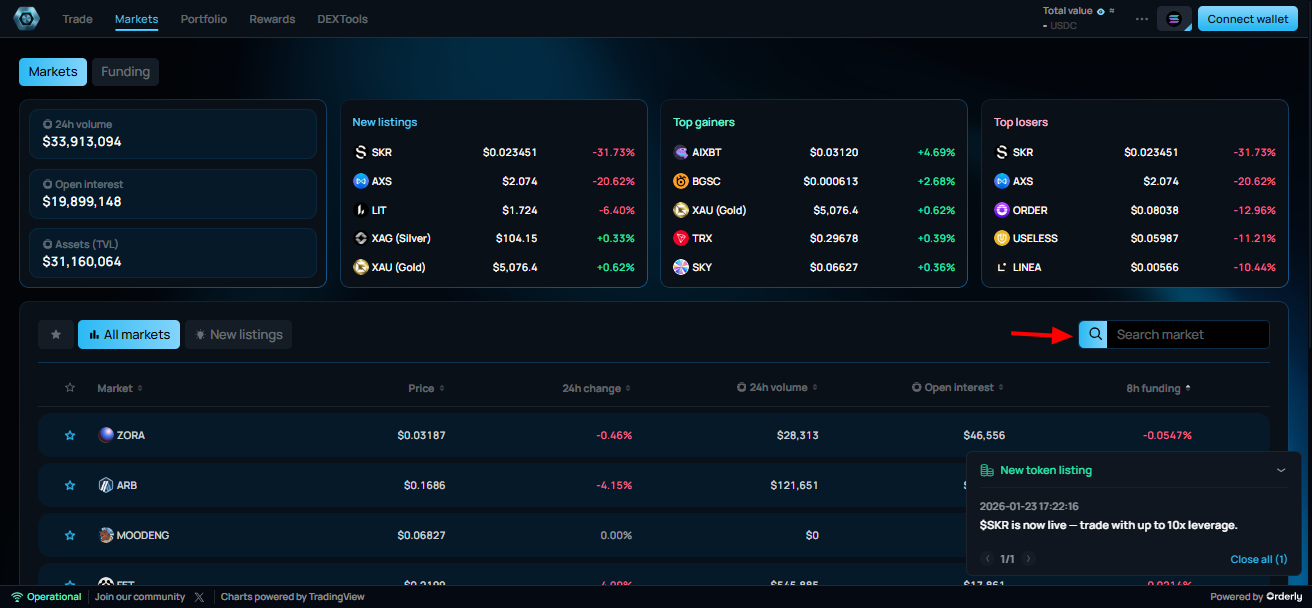Click the XAU (Gold) icon in New listings
Image resolution: width=1312 pixels, height=608 pixels.
(361, 268)
